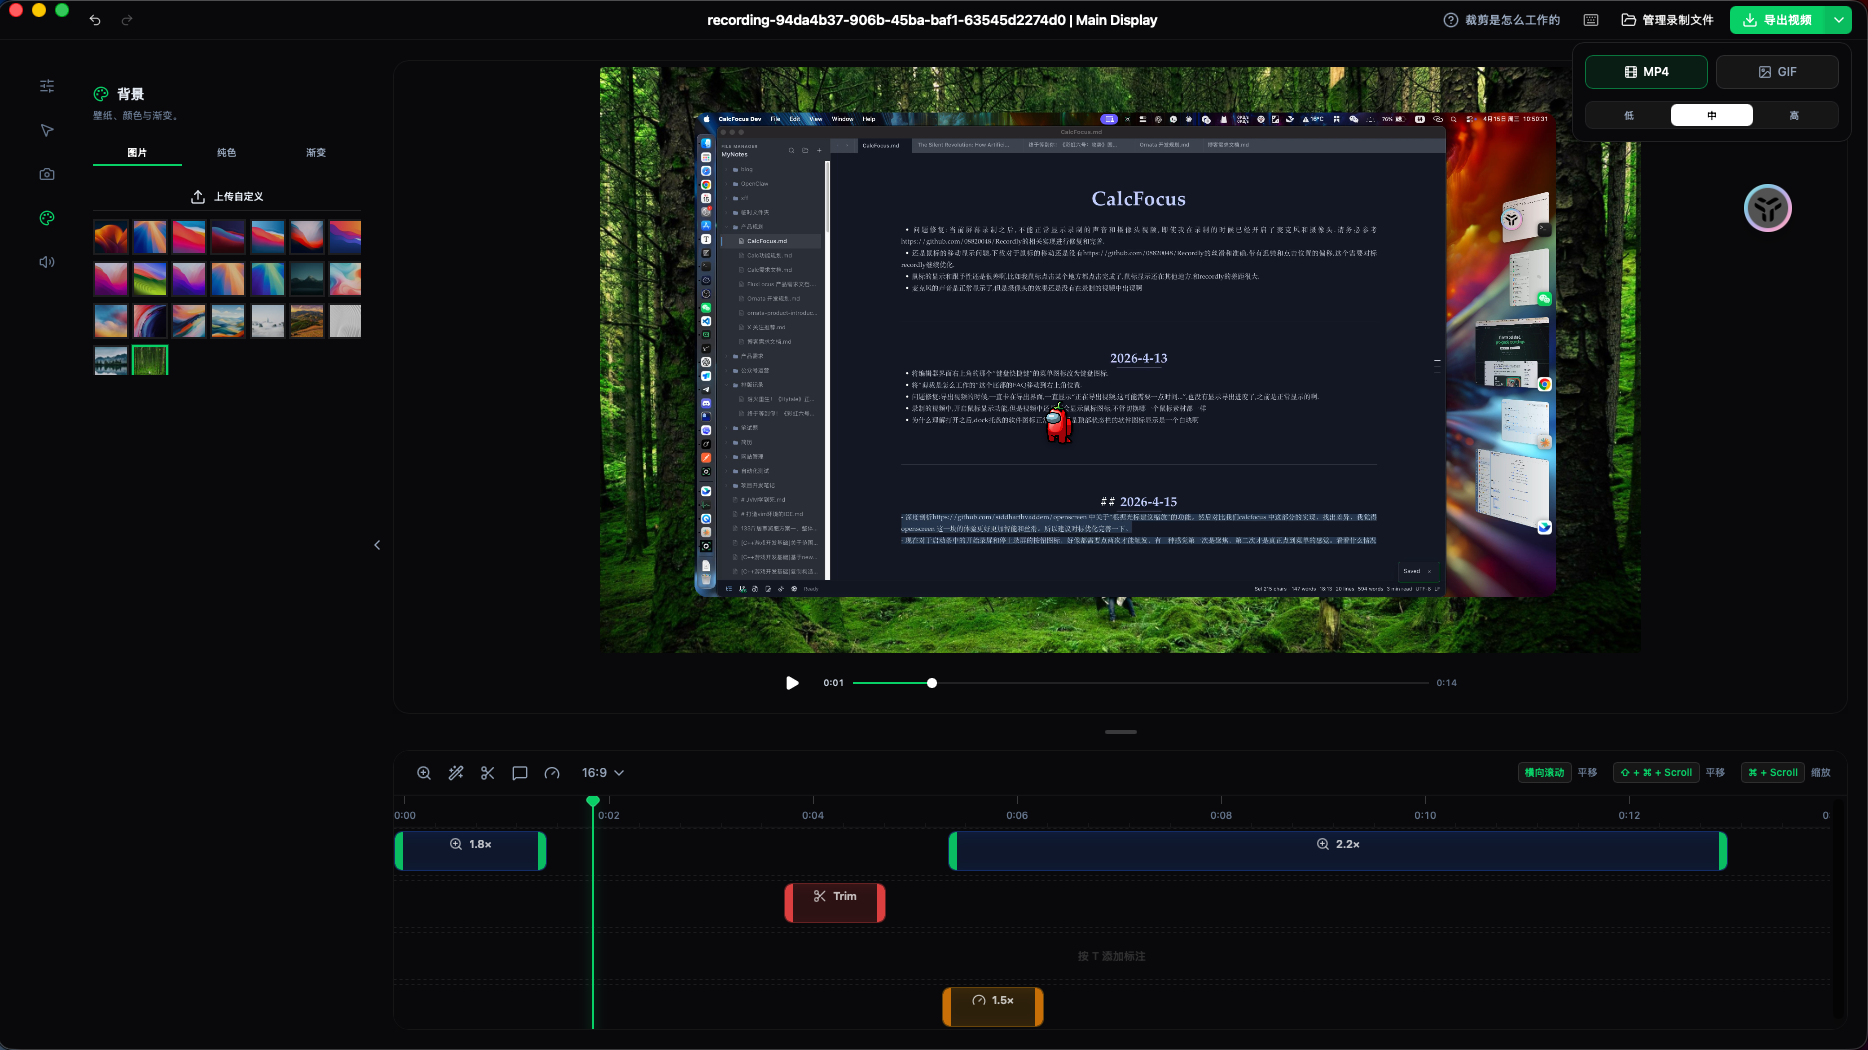Image resolution: width=1868 pixels, height=1050 pixels.
Task: Switch to the 渐变 tab
Action: [x=316, y=153]
